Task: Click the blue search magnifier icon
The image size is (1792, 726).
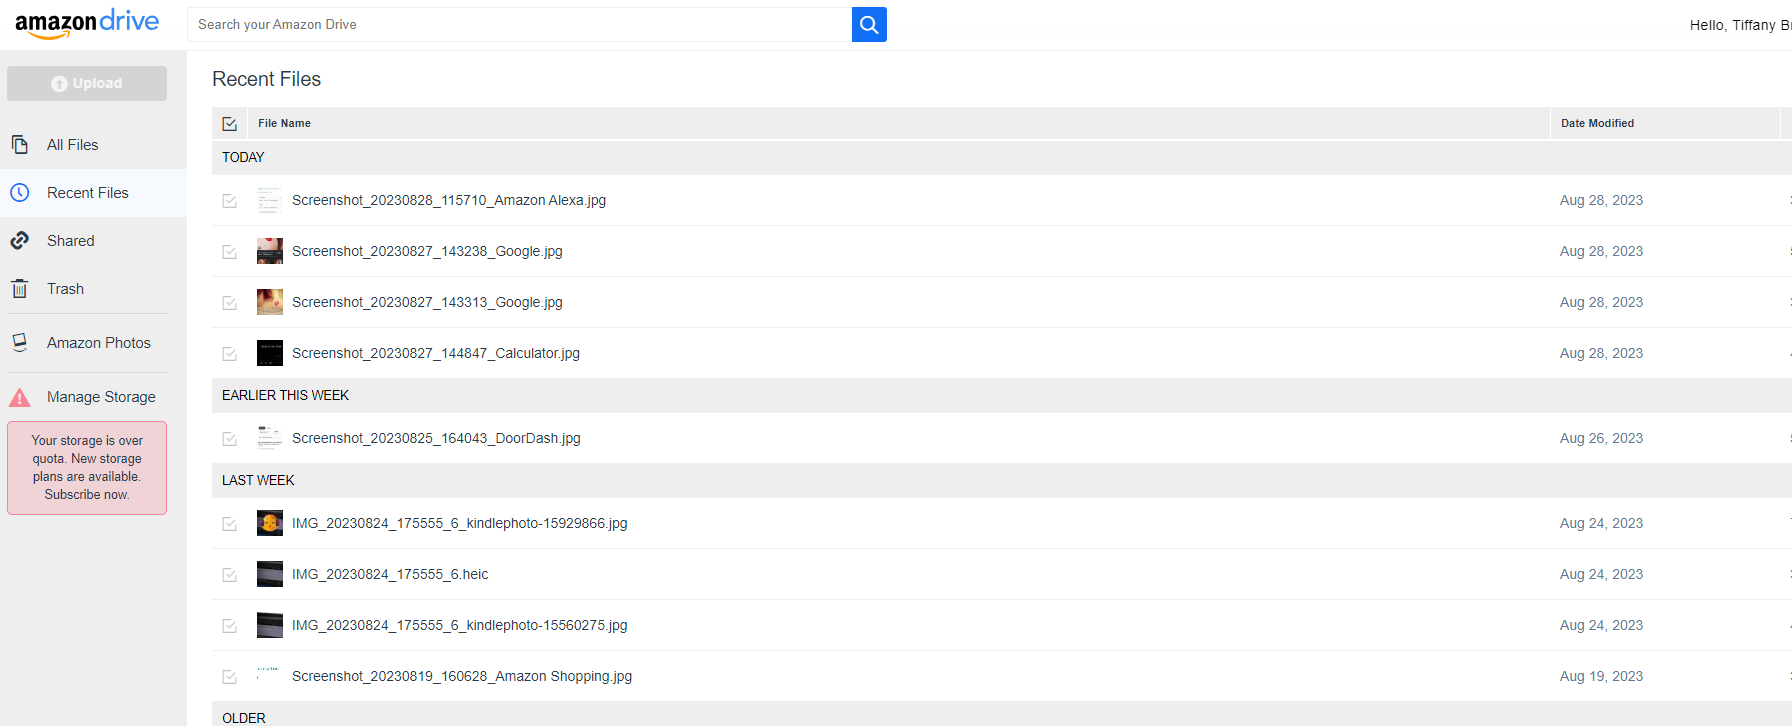Action: pos(869,25)
